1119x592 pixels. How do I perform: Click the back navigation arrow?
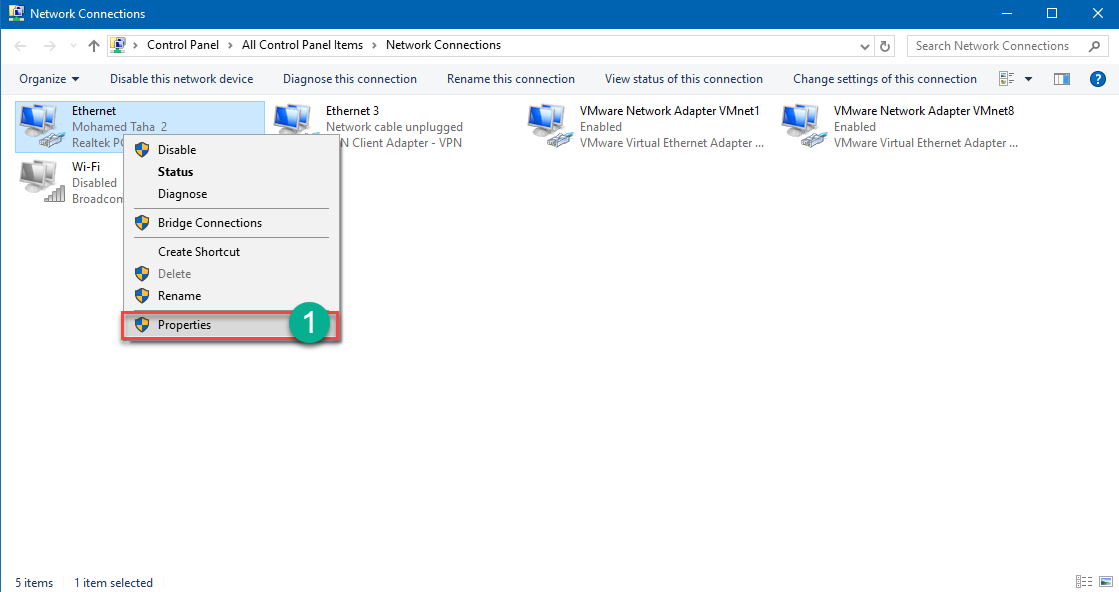tap(20, 45)
